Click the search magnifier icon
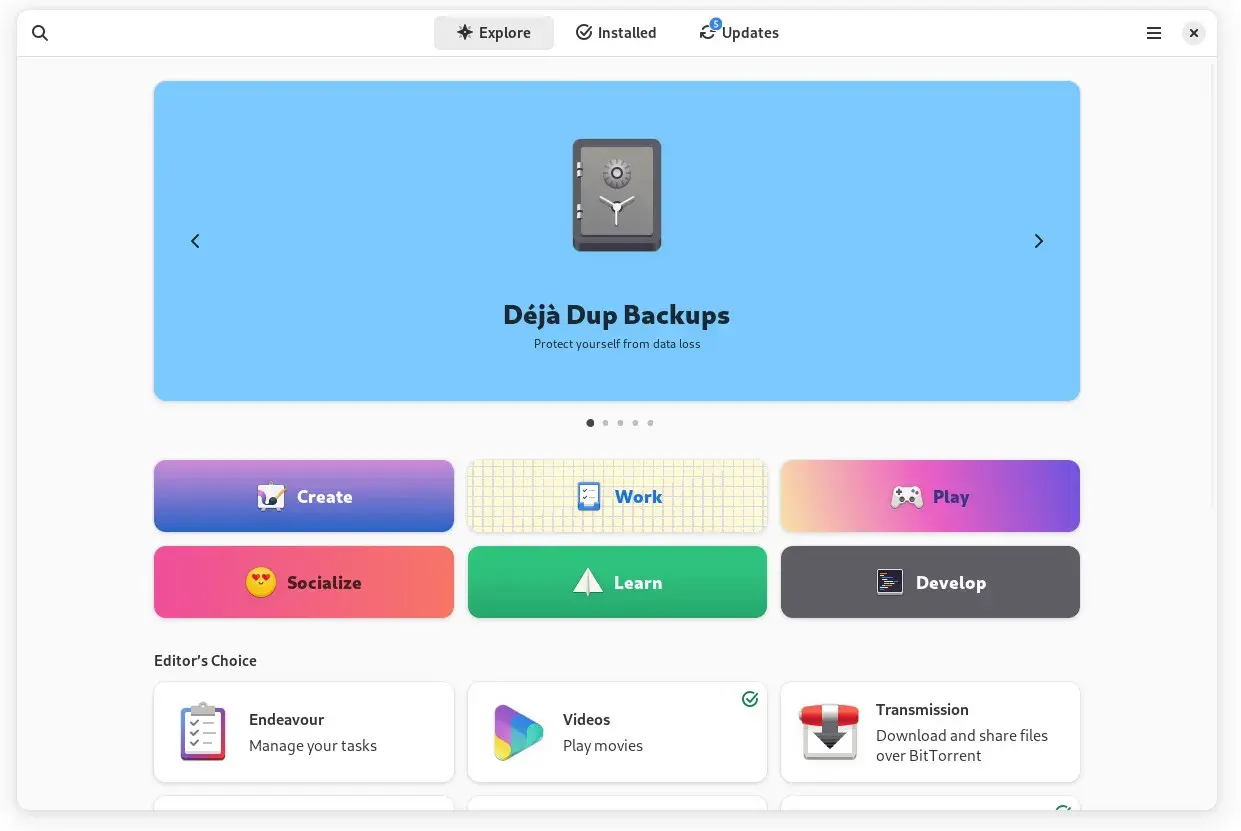Viewport: 1241px width, 831px height. pos(40,33)
